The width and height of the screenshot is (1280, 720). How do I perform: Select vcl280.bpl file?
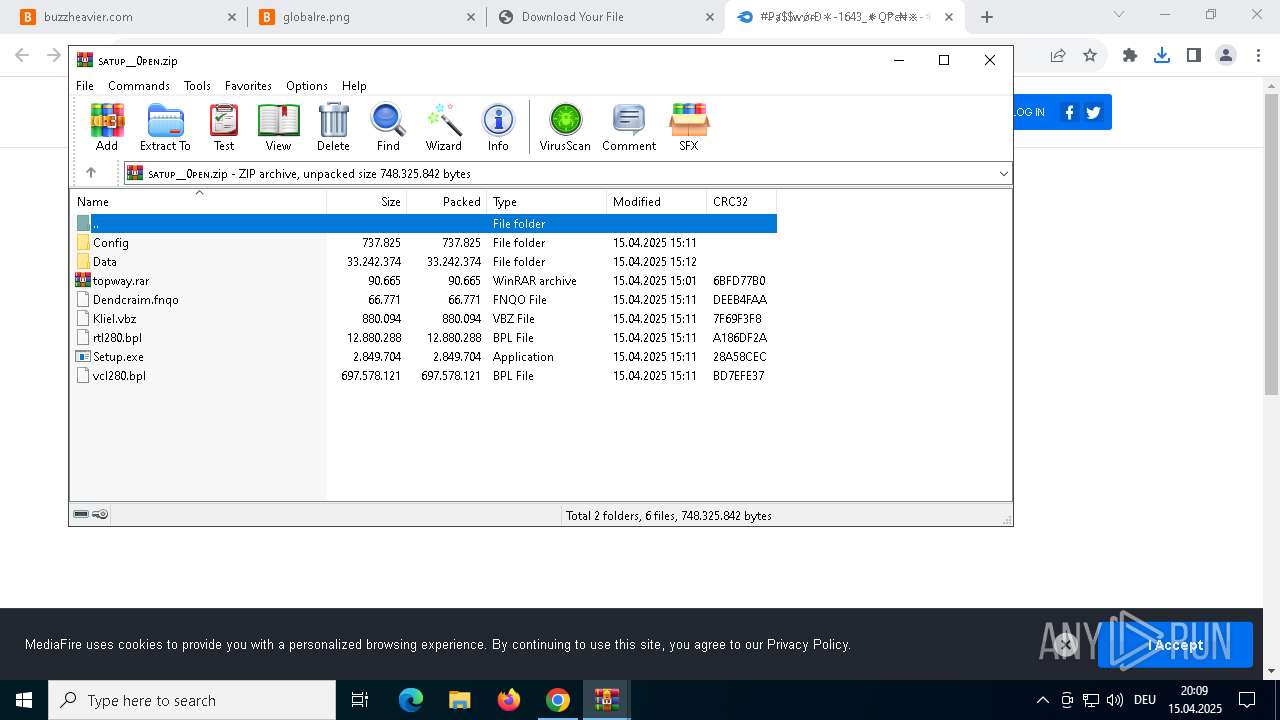point(424,375)
